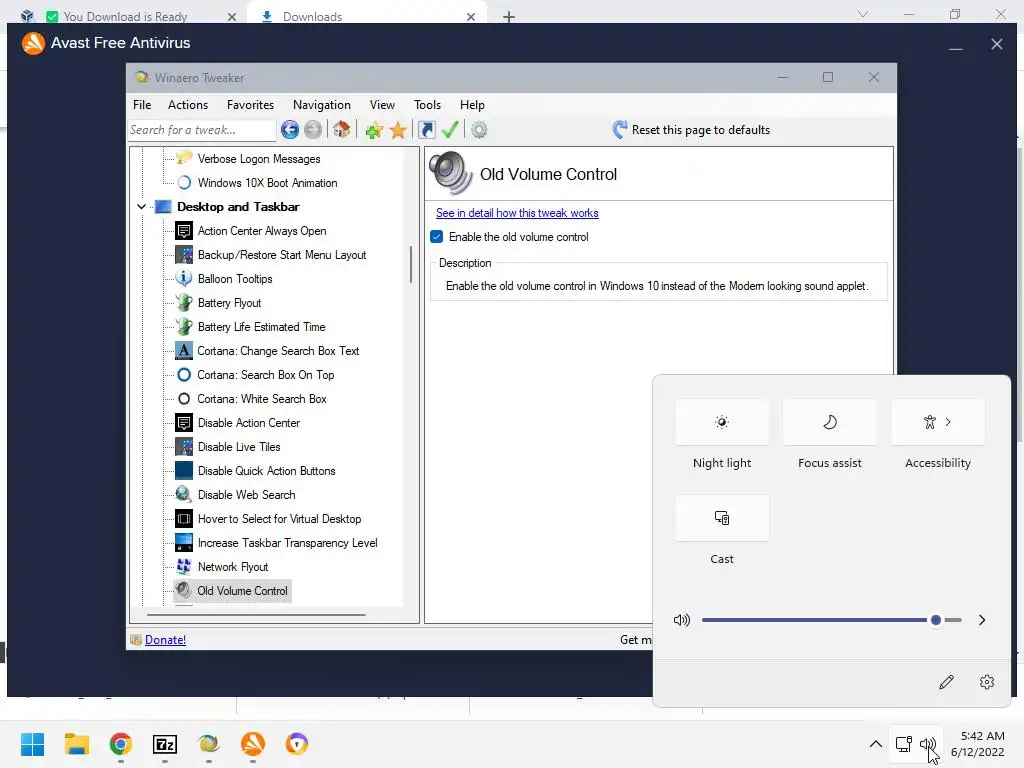Collapse the Desktop and Taskbar category

(141, 207)
